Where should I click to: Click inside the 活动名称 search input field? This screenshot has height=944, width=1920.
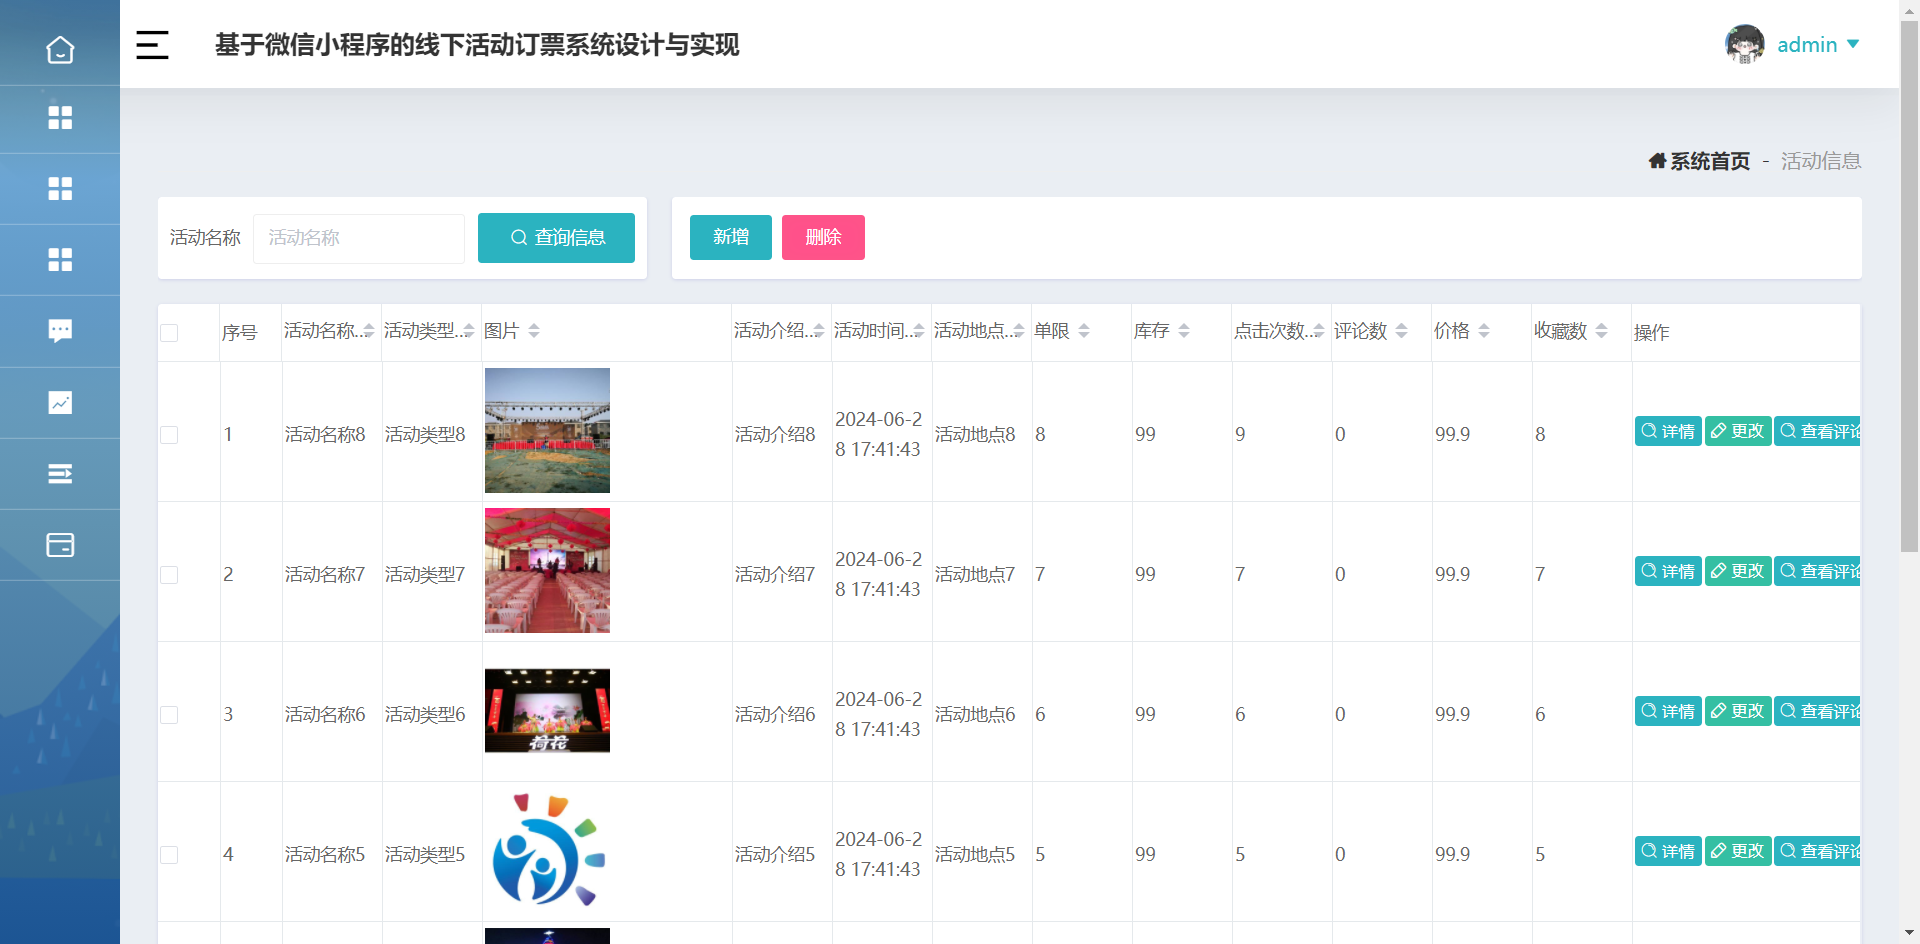pos(358,238)
